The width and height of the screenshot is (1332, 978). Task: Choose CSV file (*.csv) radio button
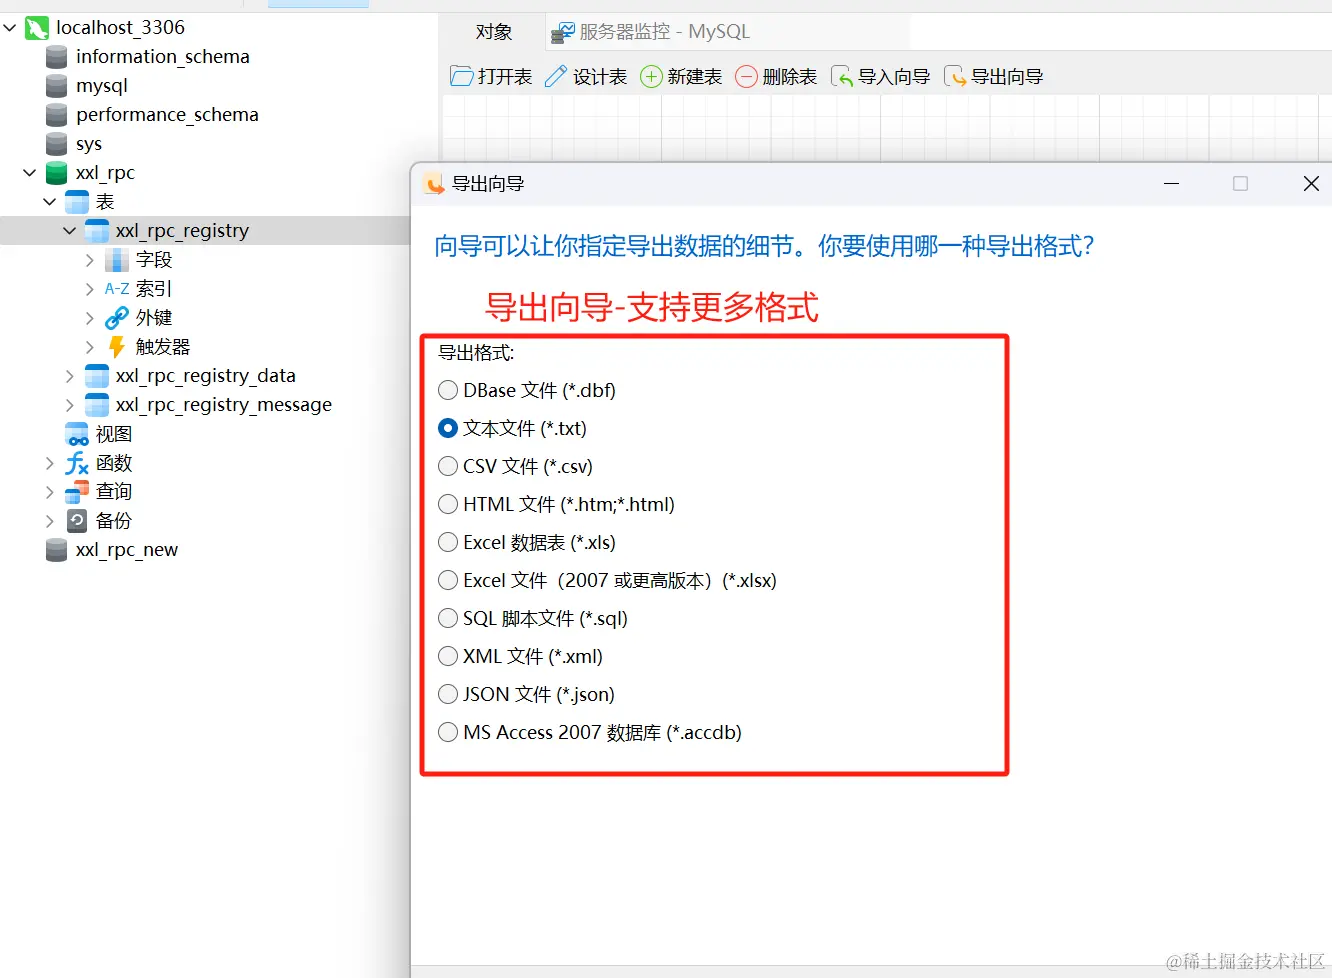tap(448, 466)
